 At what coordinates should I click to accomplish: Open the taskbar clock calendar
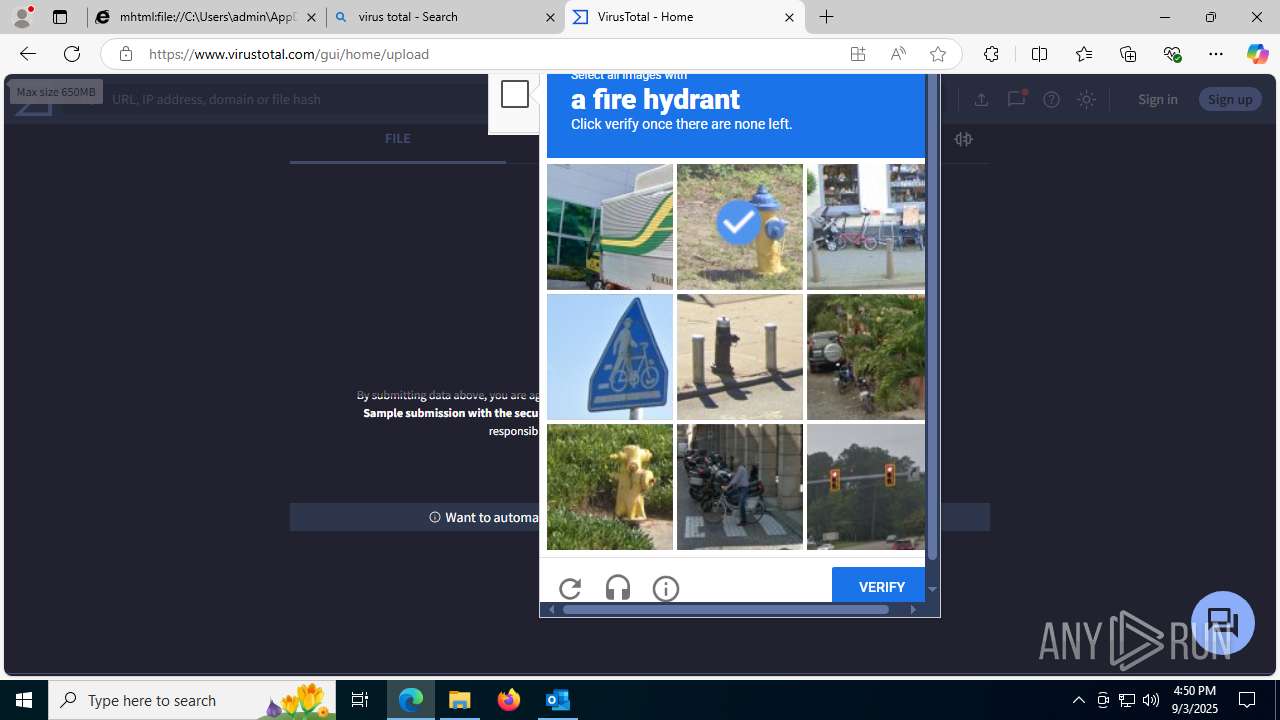click(x=1195, y=700)
